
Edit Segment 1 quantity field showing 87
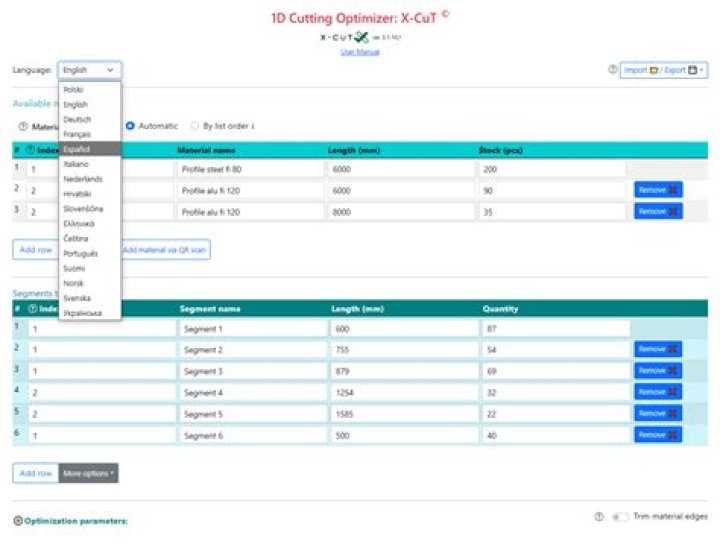pos(556,329)
